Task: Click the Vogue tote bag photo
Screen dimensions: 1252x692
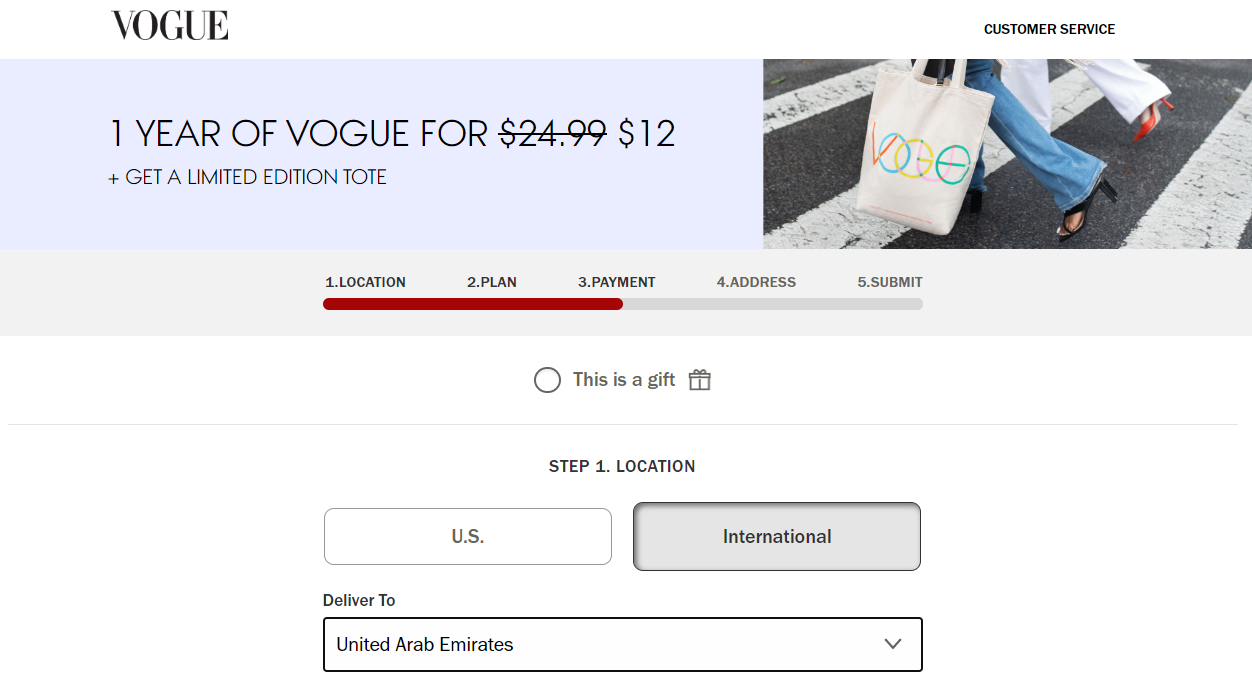Action: (x=1007, y=154)
